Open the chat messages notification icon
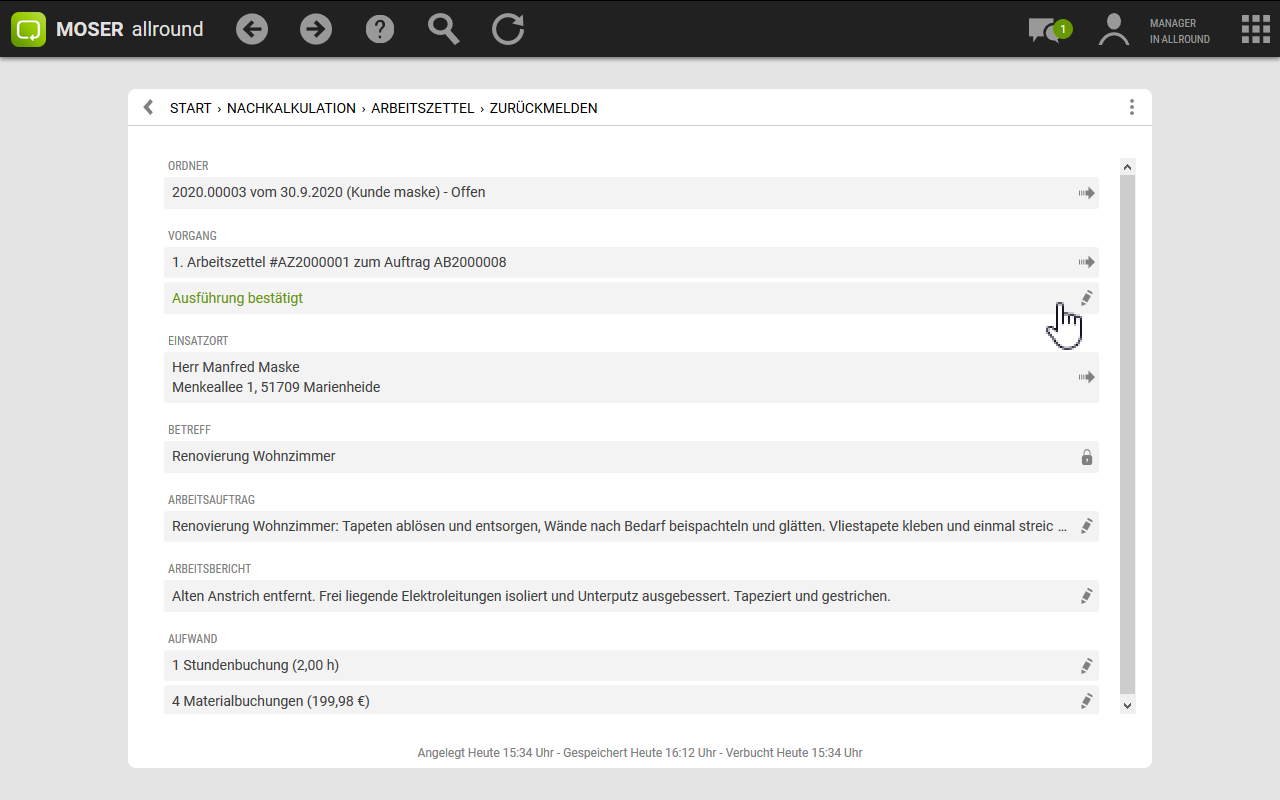 [x=1047, y=30]
